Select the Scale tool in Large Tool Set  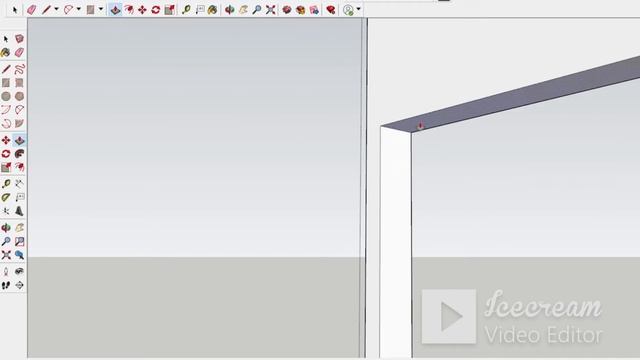(6, 167)
